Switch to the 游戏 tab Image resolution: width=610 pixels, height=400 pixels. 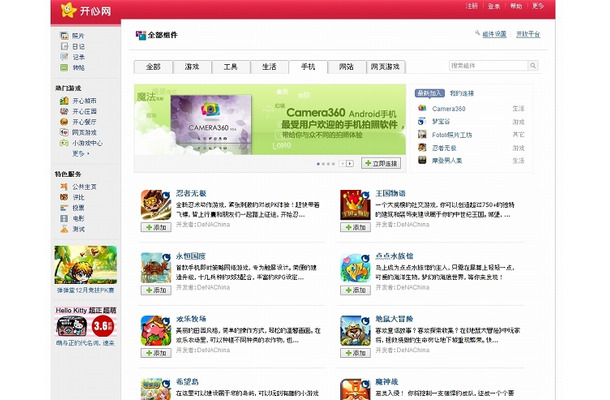[x=192, y=67]
